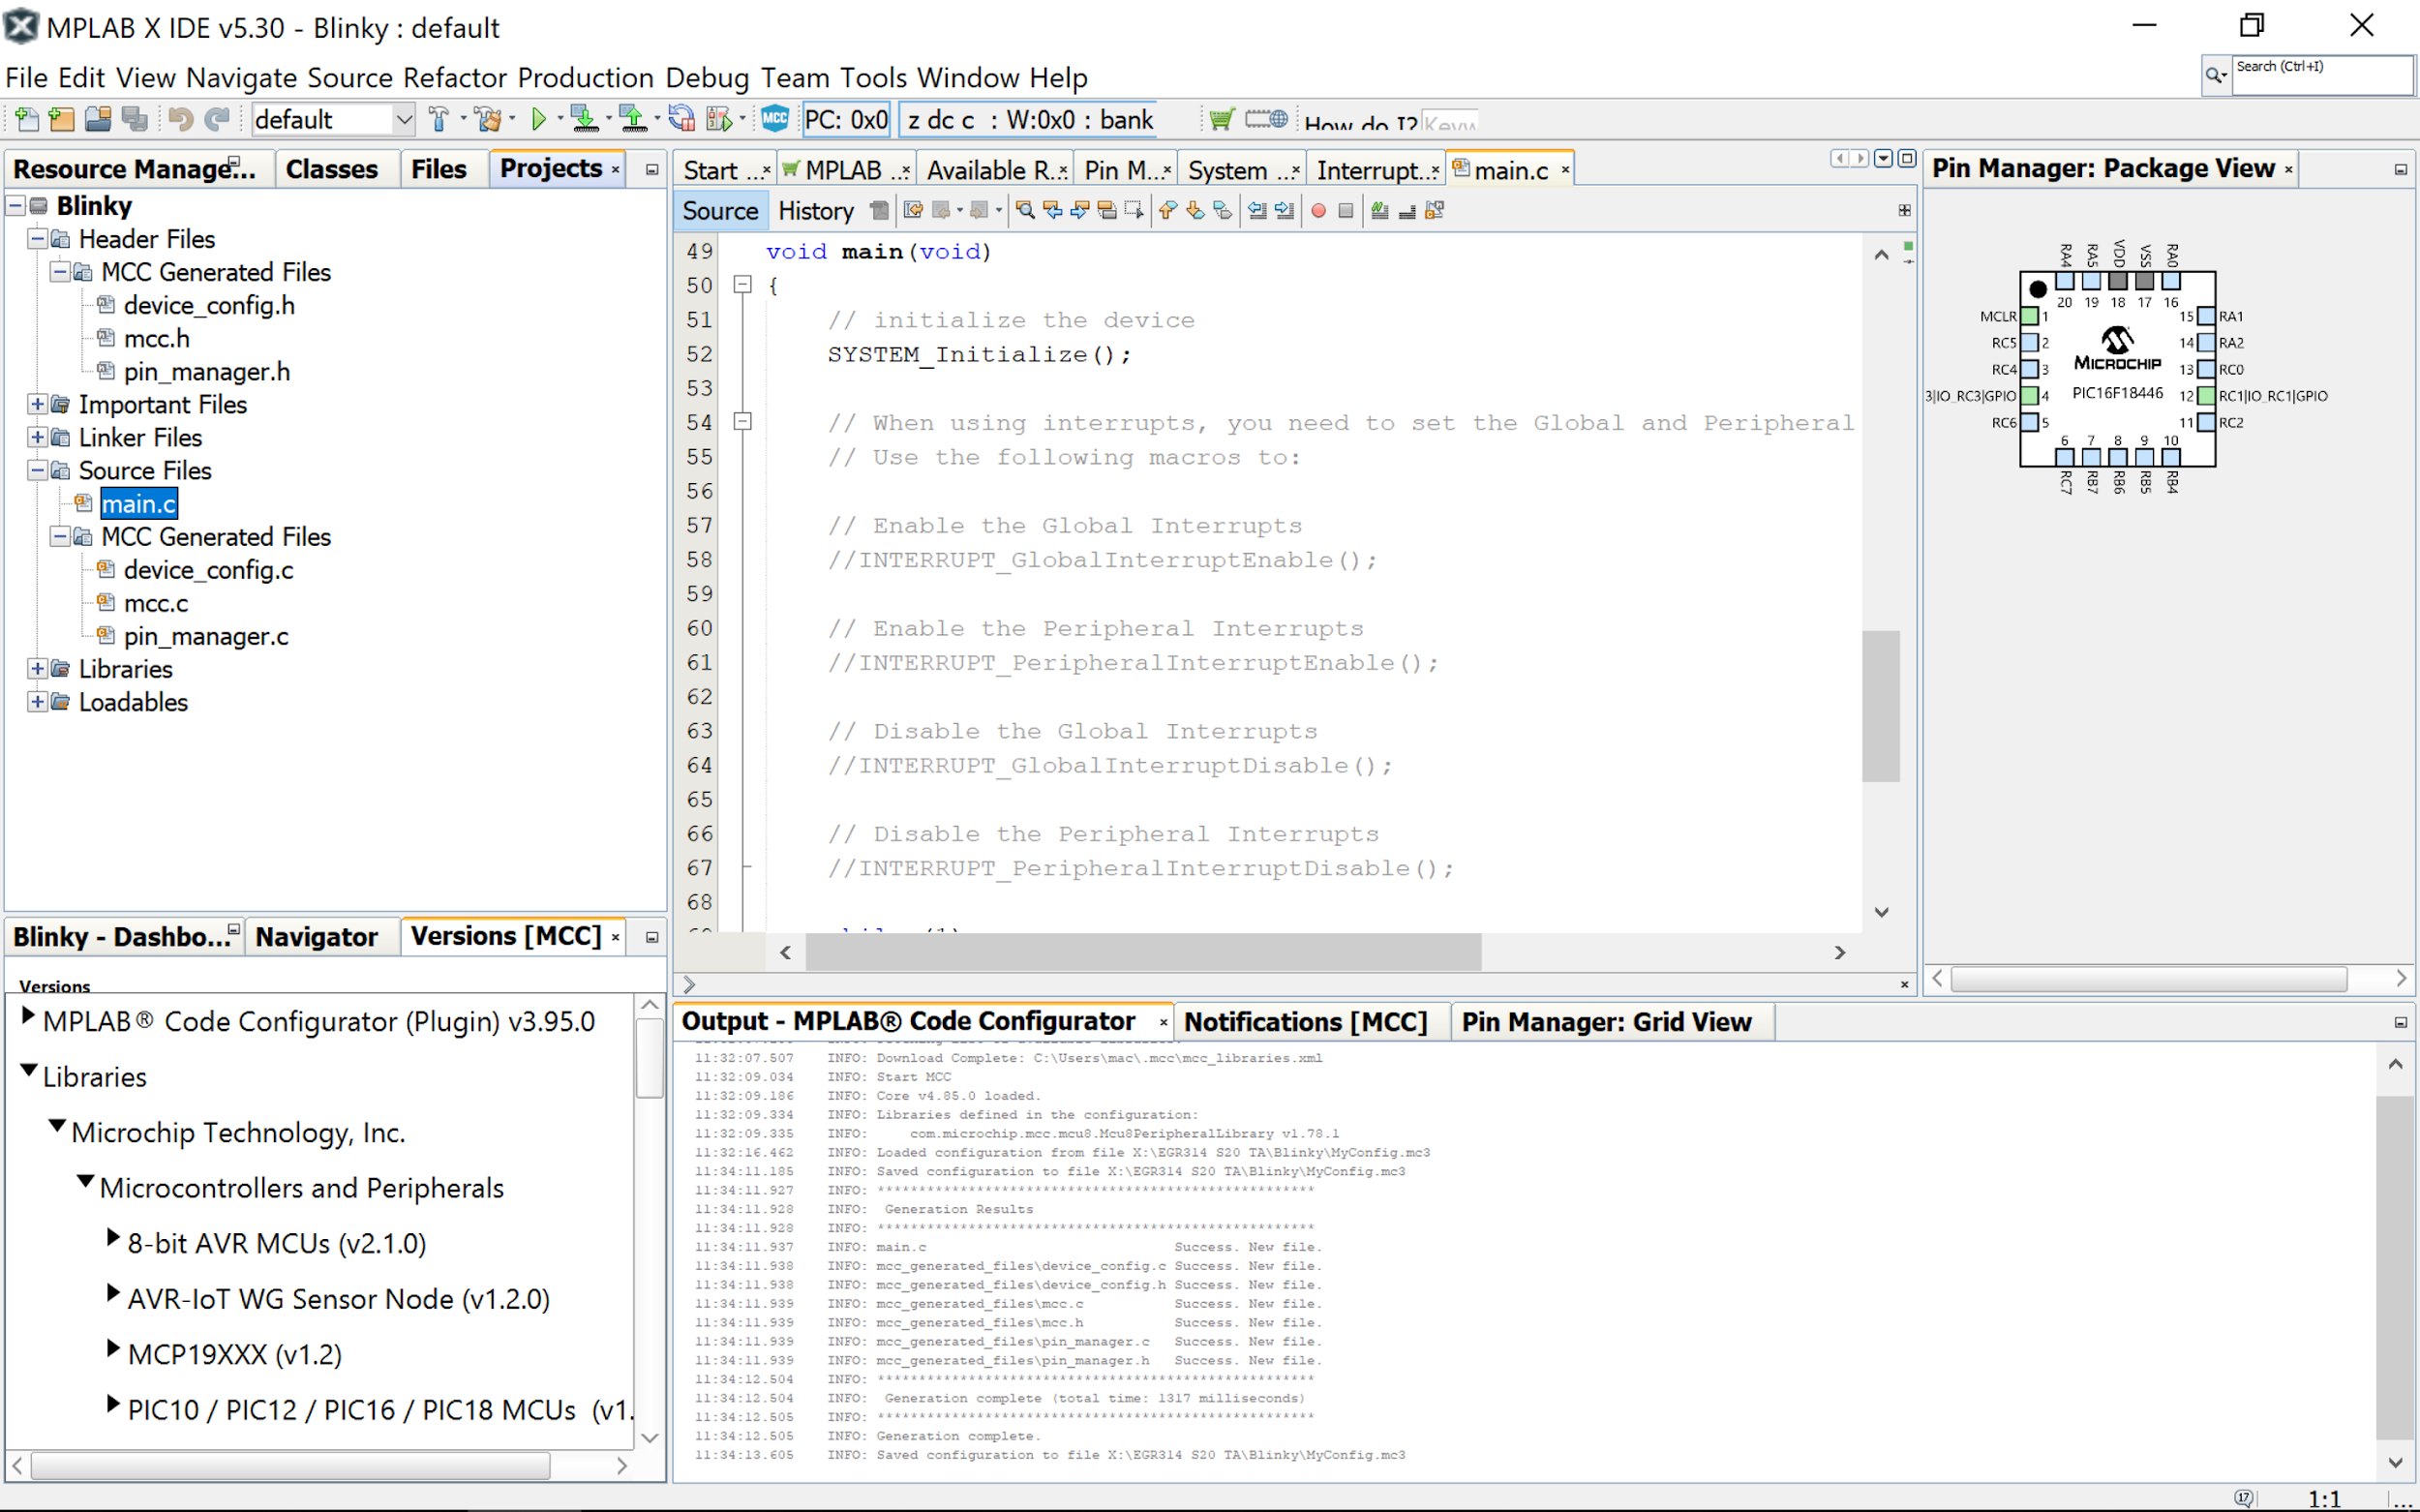2420x1512 pixels.
Task: Click Next Bookmark down-arrow icon
Action: click(1195, 210)
